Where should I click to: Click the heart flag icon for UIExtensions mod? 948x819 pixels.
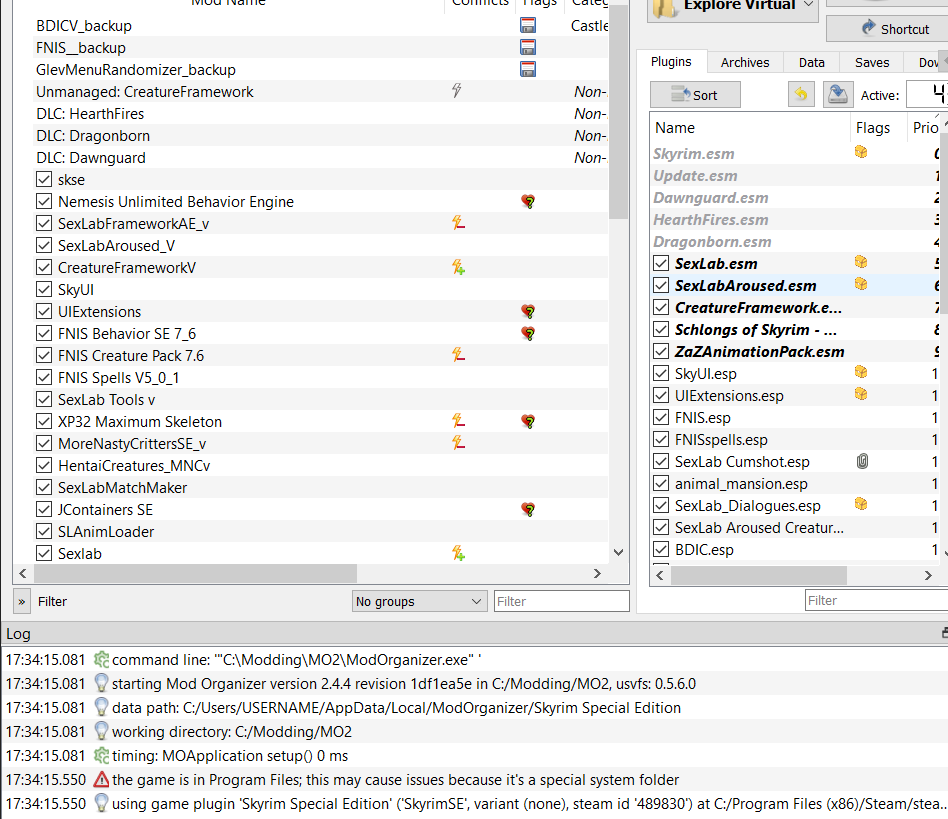[x=528, y=311]
